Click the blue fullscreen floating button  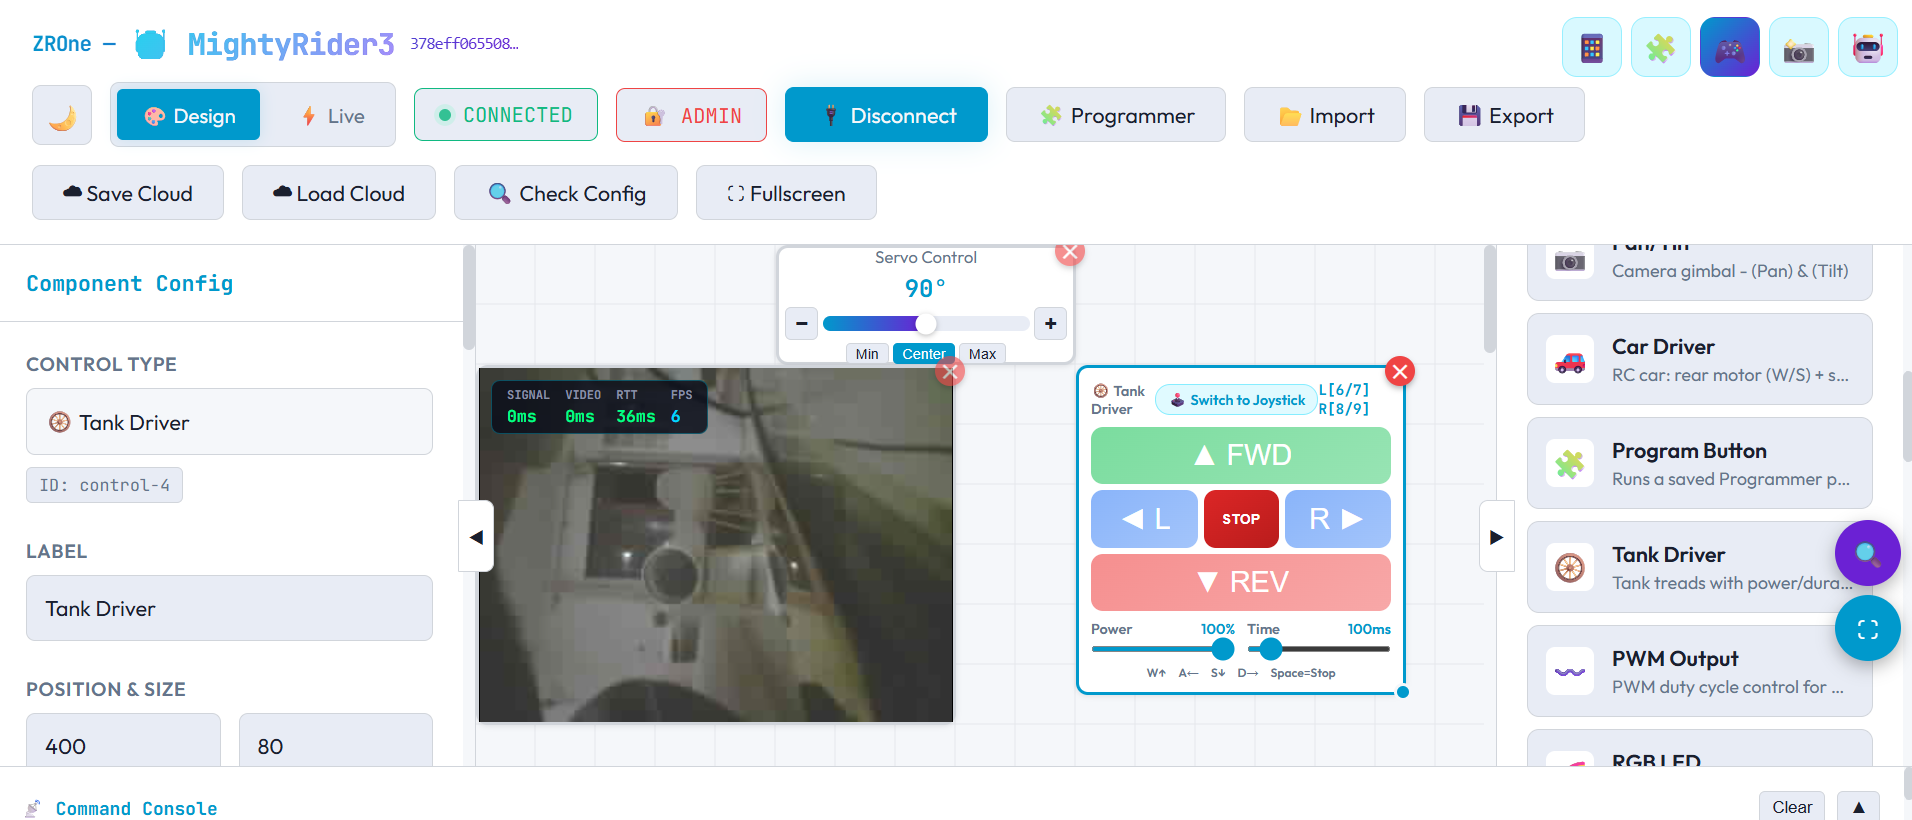point(1867,628)
